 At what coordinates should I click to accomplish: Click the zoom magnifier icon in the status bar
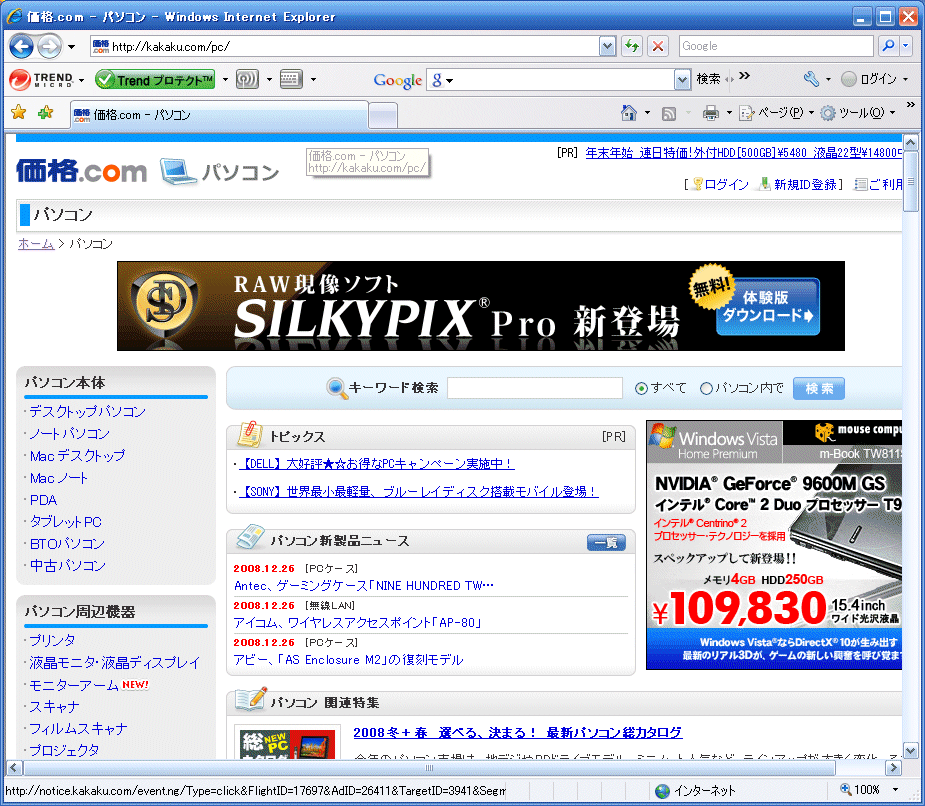[845, 789]
